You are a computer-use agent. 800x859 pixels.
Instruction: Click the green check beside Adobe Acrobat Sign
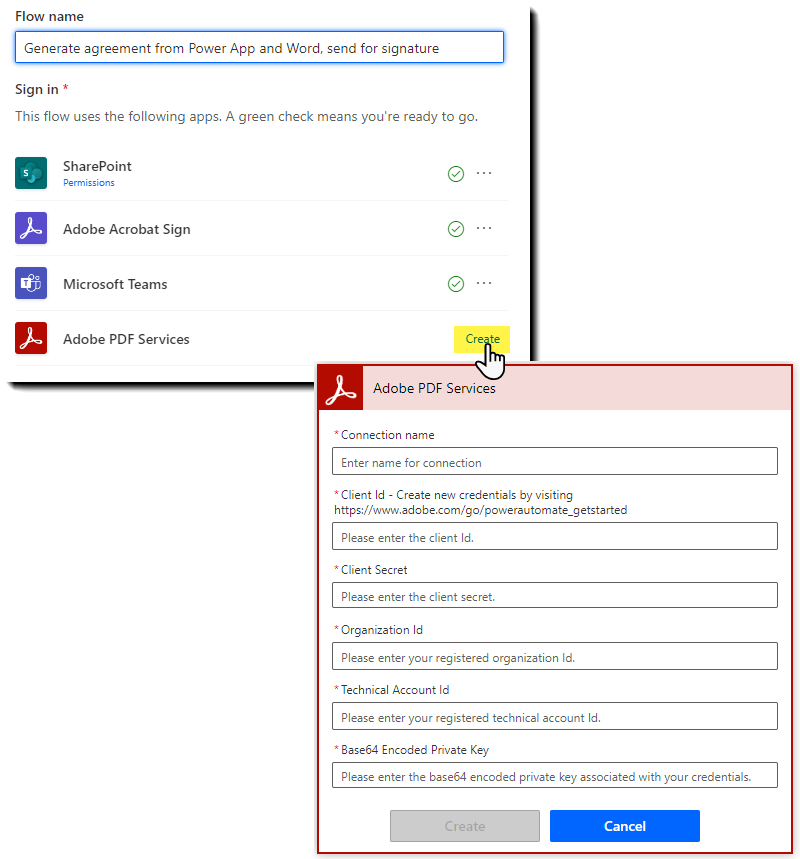point(456,228)
